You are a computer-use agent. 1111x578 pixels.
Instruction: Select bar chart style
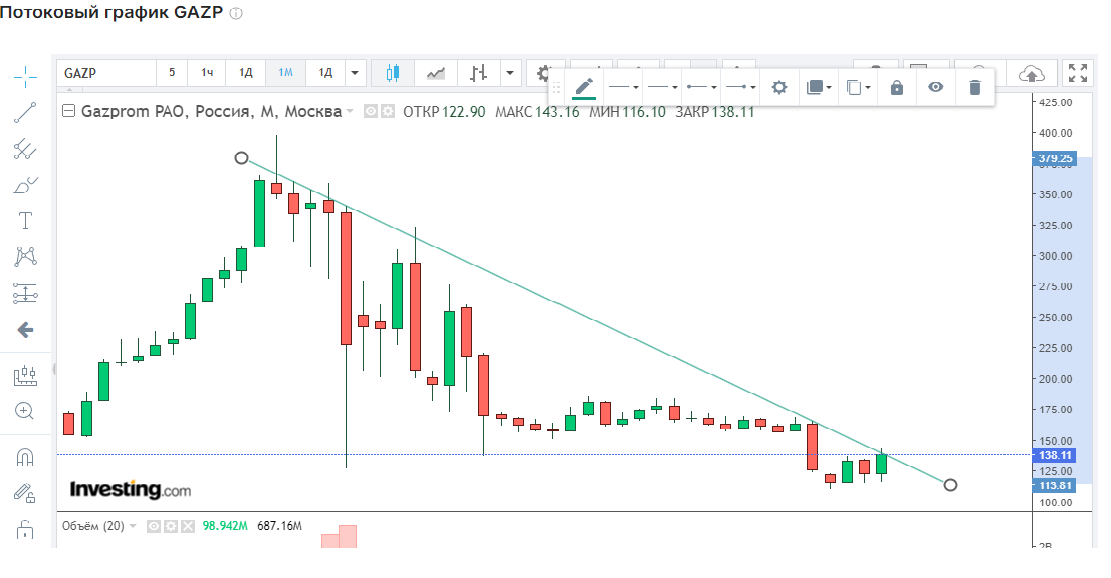(x=479, y=73)
